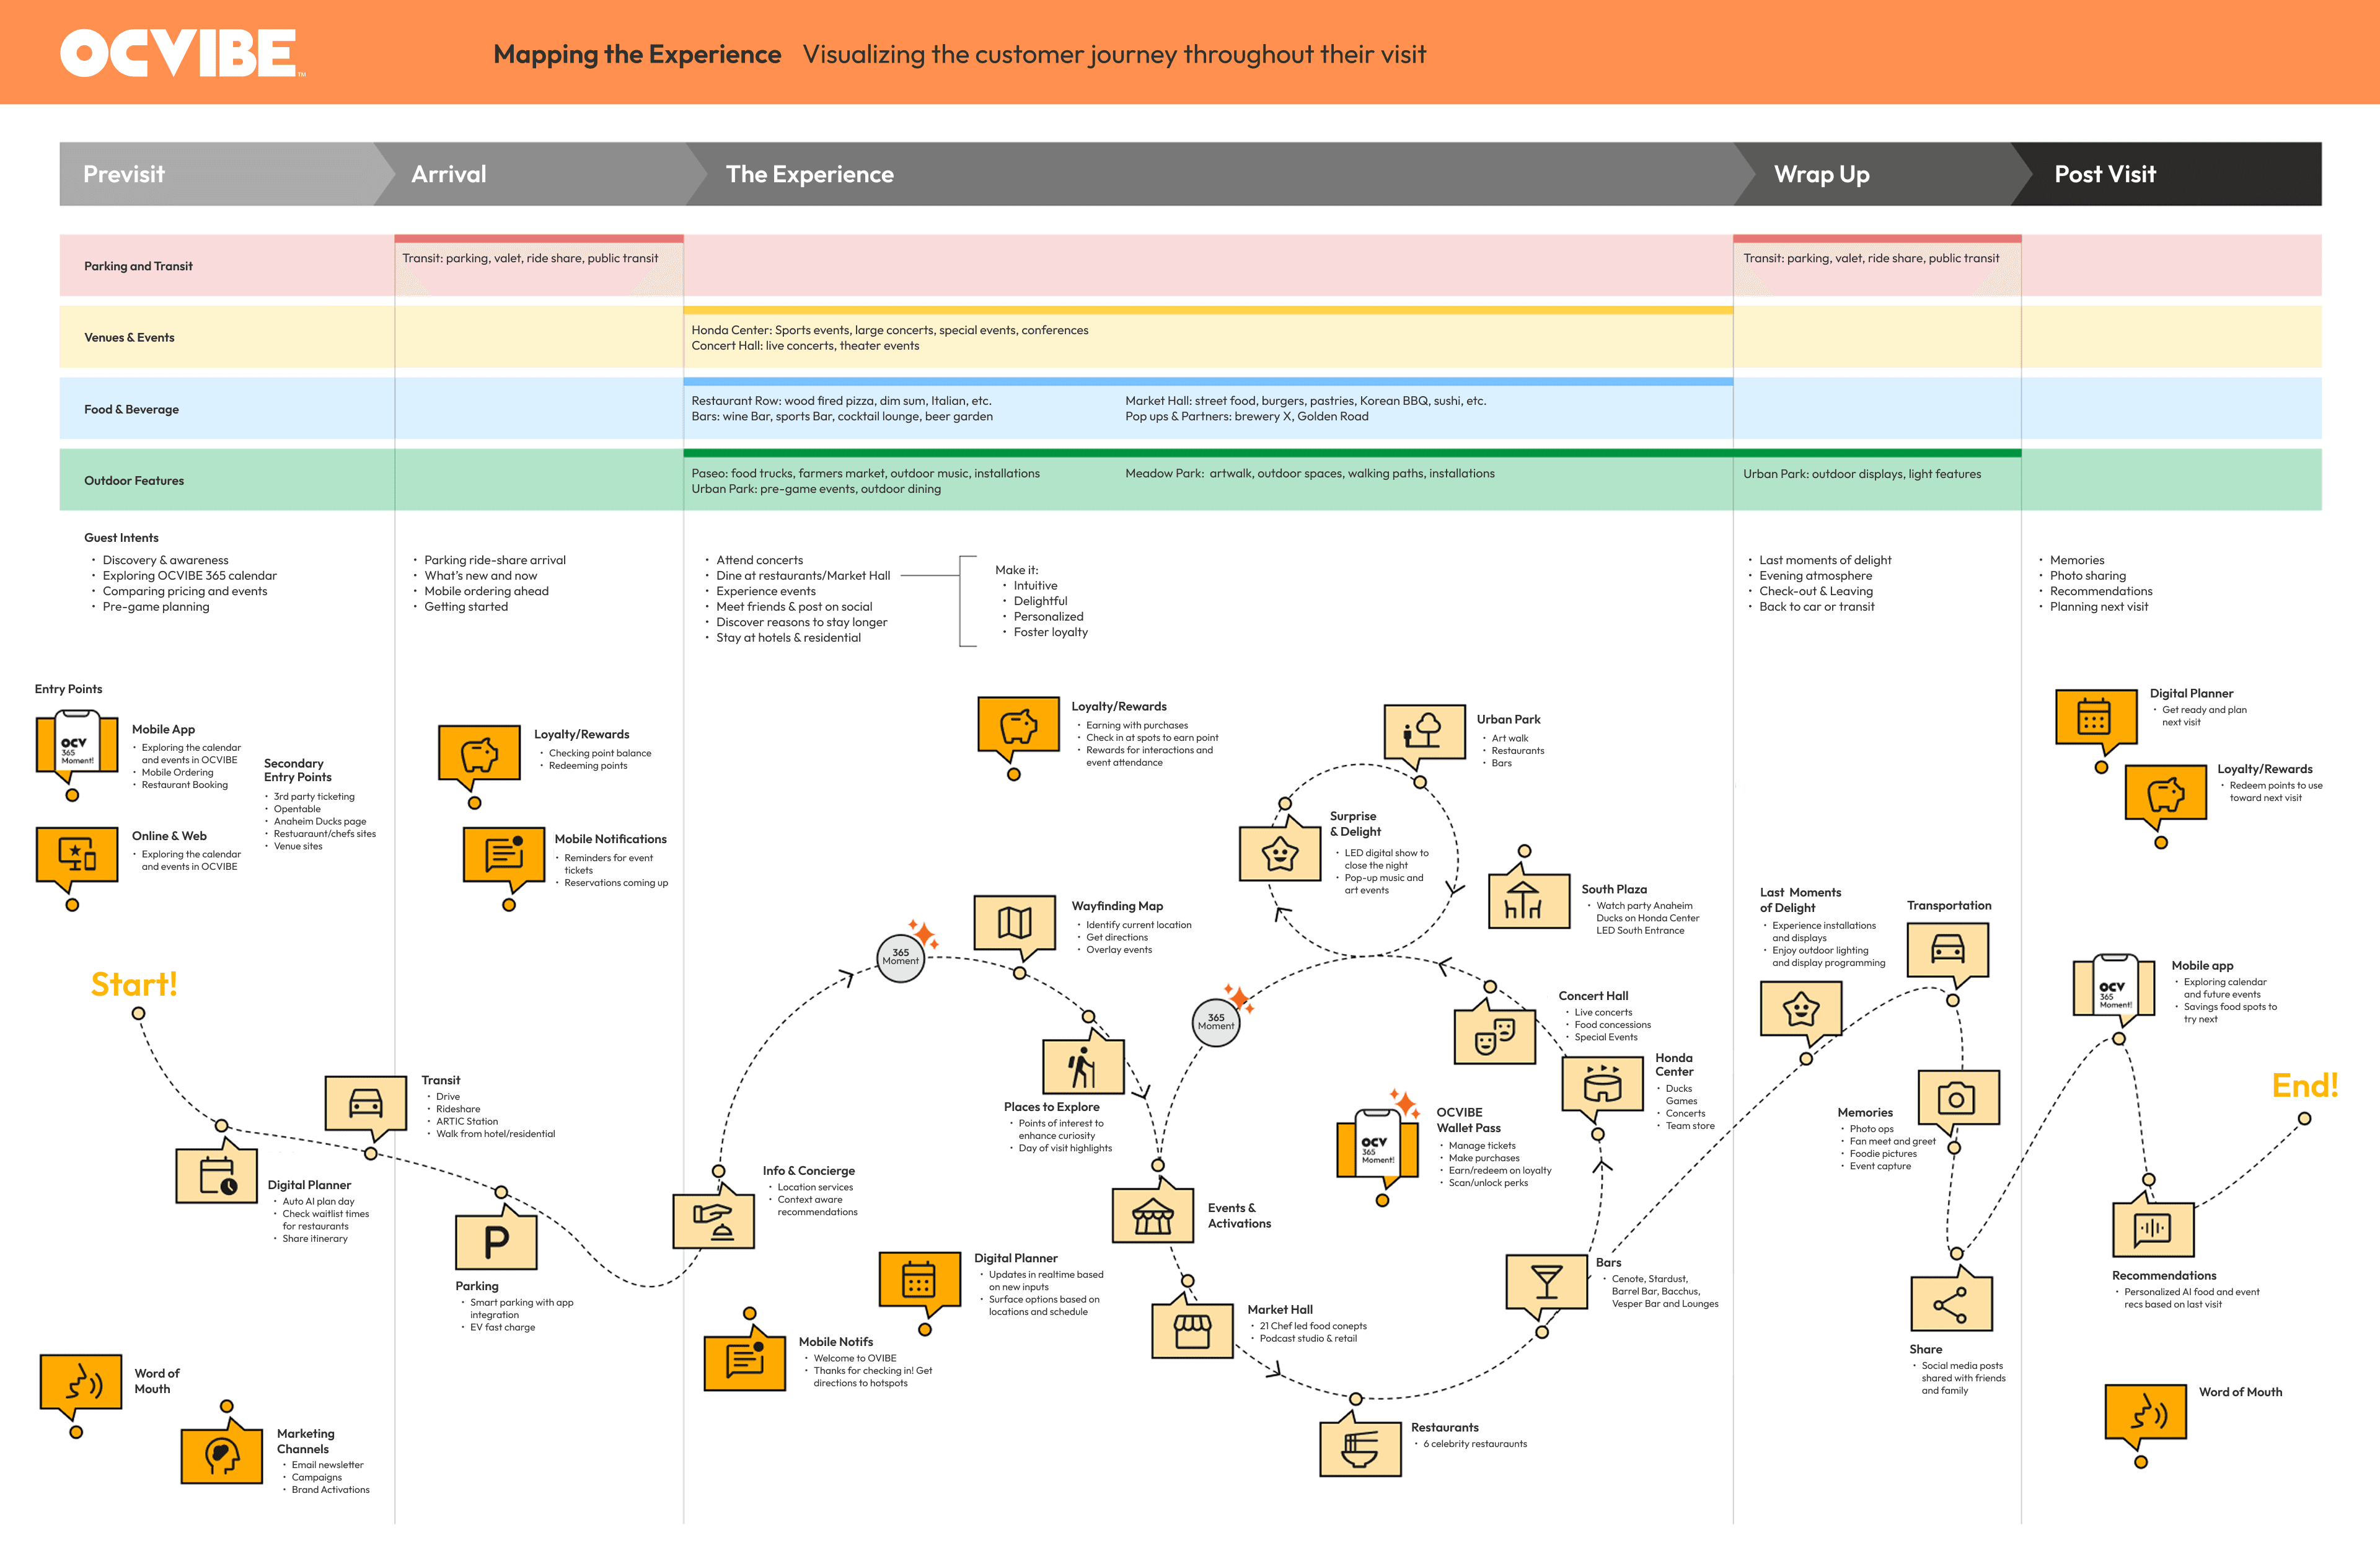Viewport: 2380px width, 1558px height.
Task: Click the Recommendations audio bubble icon
Action: 2152,1228
